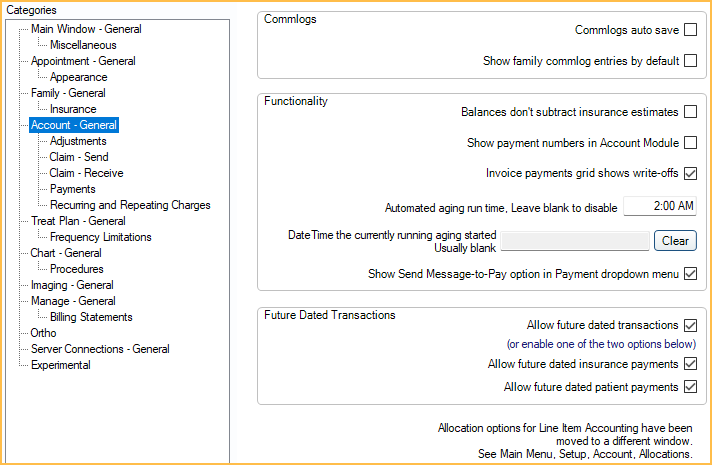
Task: Disable Show Send Message-to-Pay option
Action: coord(690,274)
